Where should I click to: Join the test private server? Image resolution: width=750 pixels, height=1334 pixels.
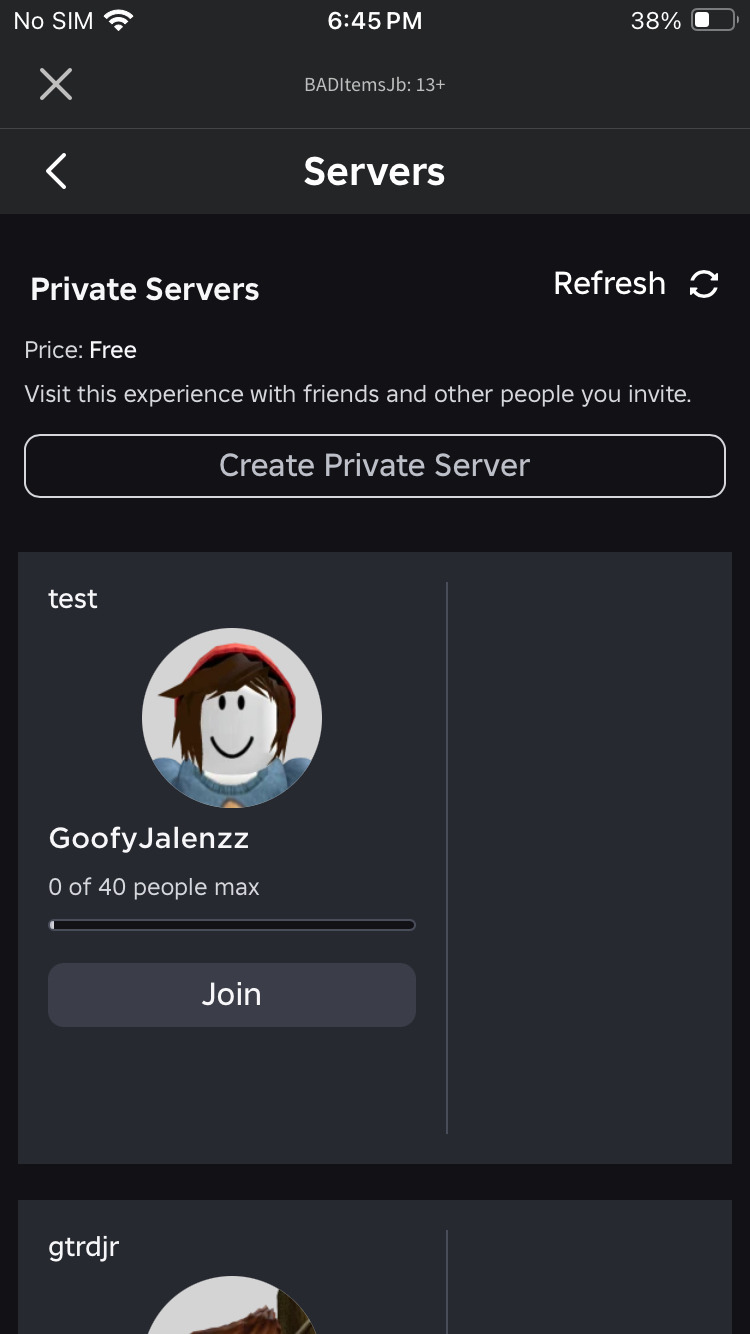[232, 994]
